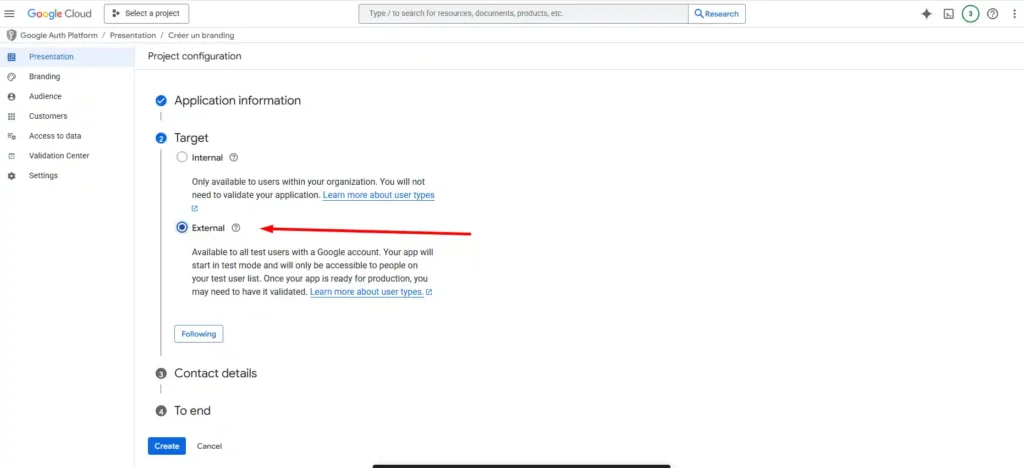Image resolution: width=1024 pixels, height=468 pixels.
Task: Click the help question mark icon
Action: click(992, 14)
